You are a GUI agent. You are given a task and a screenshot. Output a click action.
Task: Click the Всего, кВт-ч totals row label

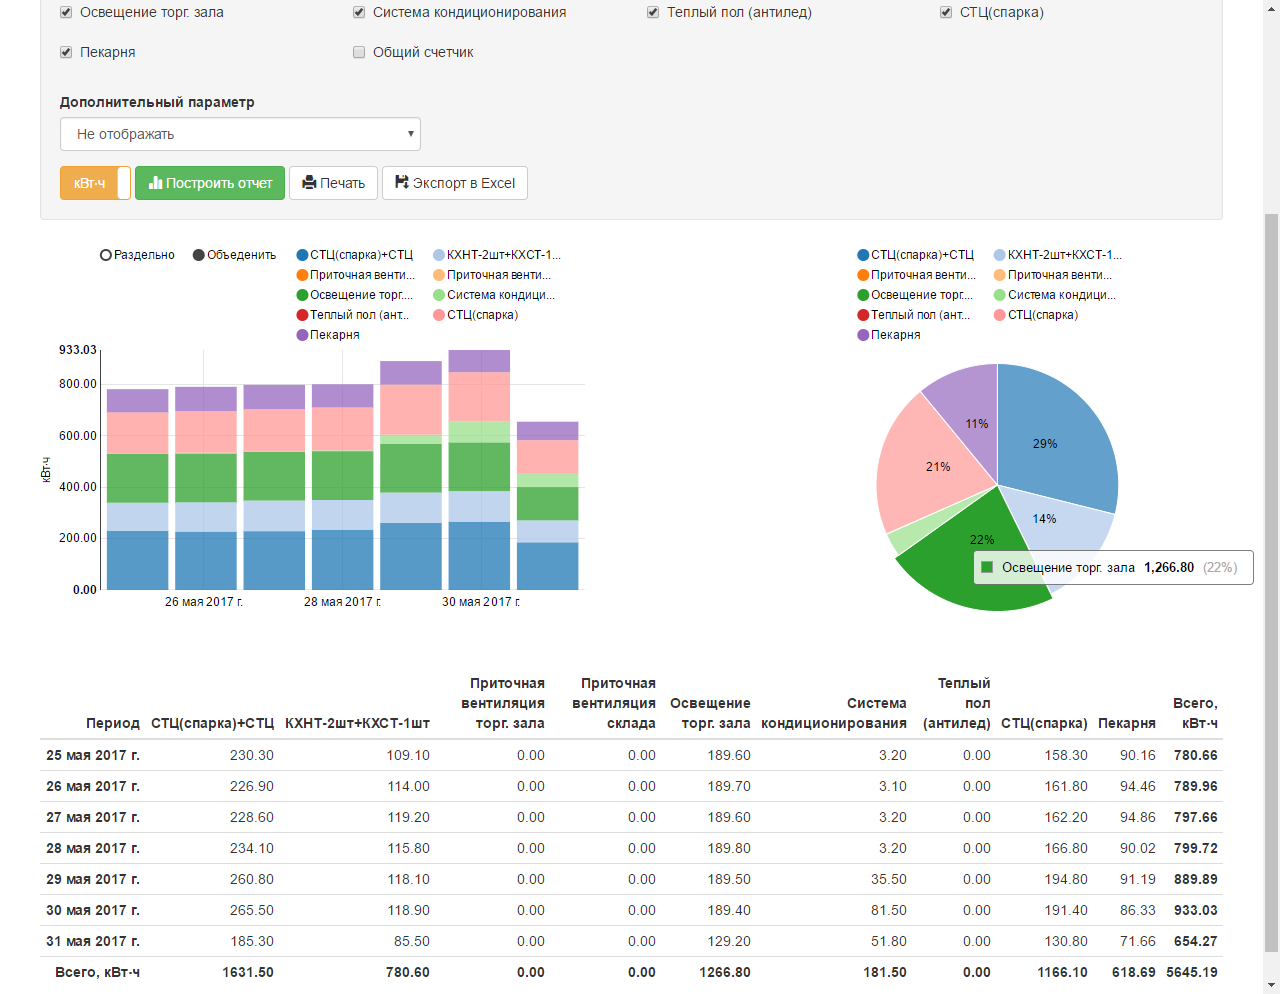pos(97,972)
